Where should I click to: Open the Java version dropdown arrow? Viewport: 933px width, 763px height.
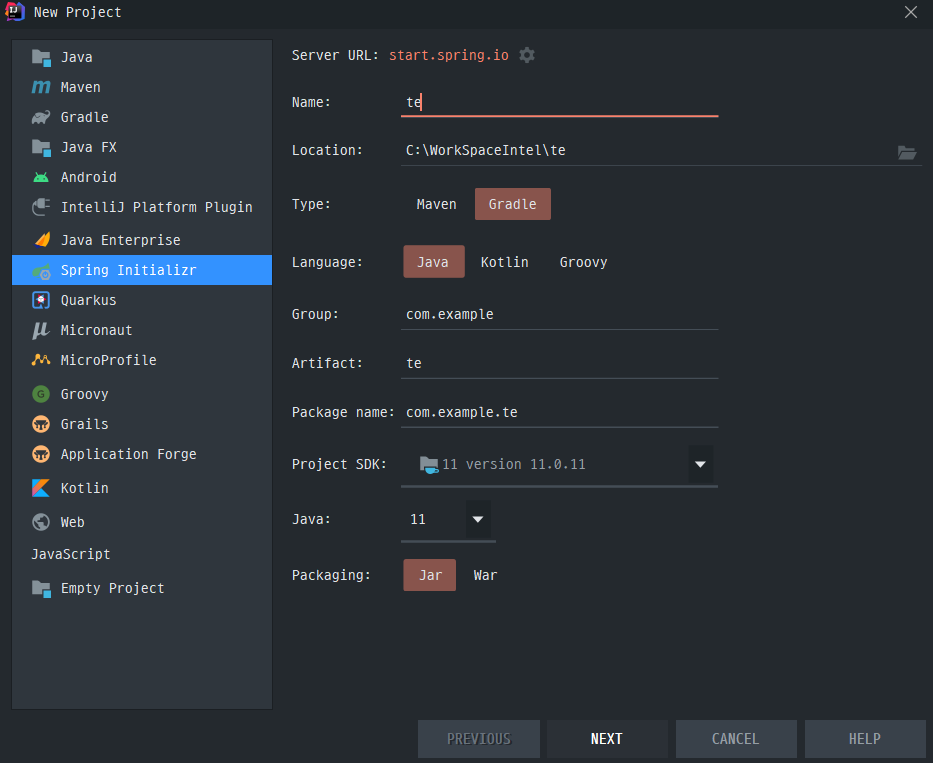click(477, 519)
